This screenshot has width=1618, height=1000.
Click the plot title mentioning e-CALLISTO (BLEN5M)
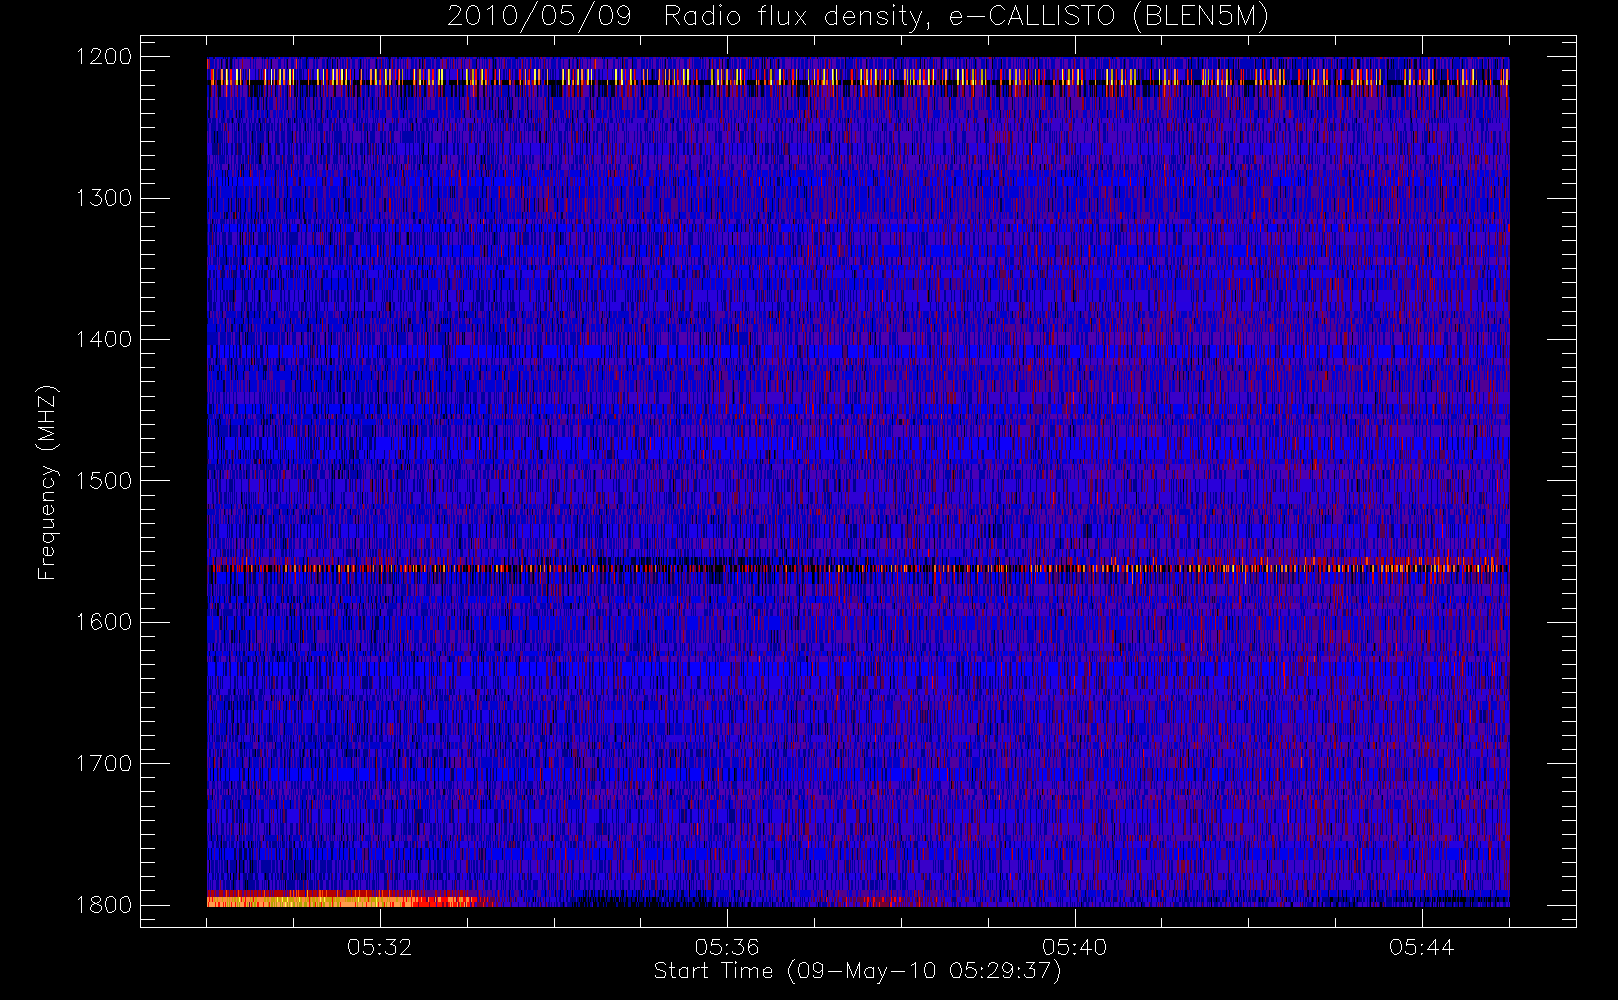coord(858,17)
